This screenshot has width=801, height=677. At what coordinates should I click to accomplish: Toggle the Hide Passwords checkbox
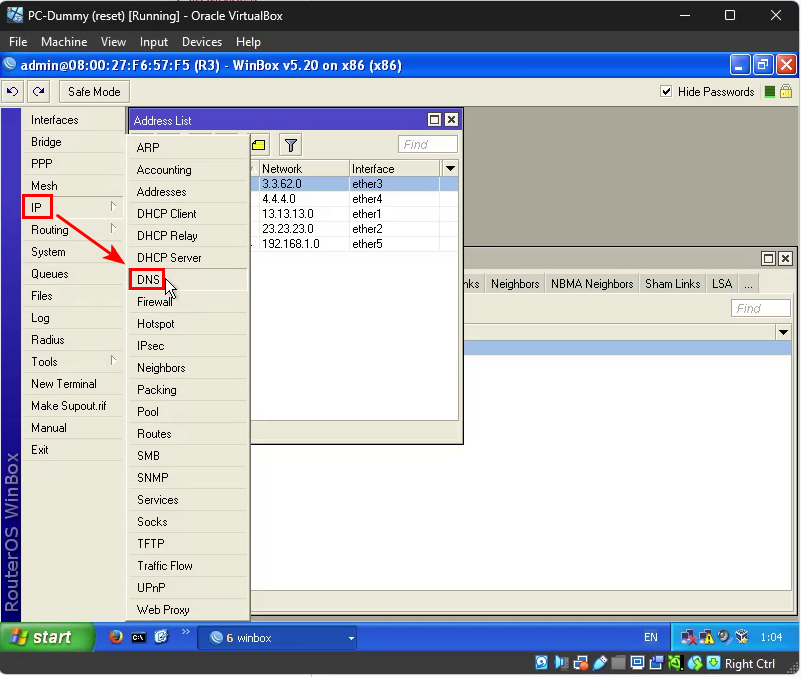point(666,91)
